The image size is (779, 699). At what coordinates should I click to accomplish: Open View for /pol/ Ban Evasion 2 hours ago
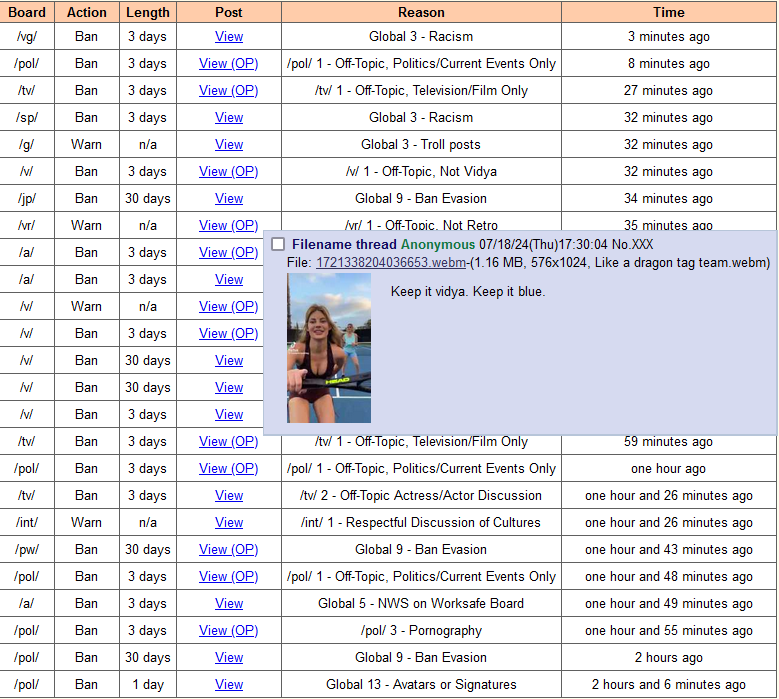click(x=229, y=657)
